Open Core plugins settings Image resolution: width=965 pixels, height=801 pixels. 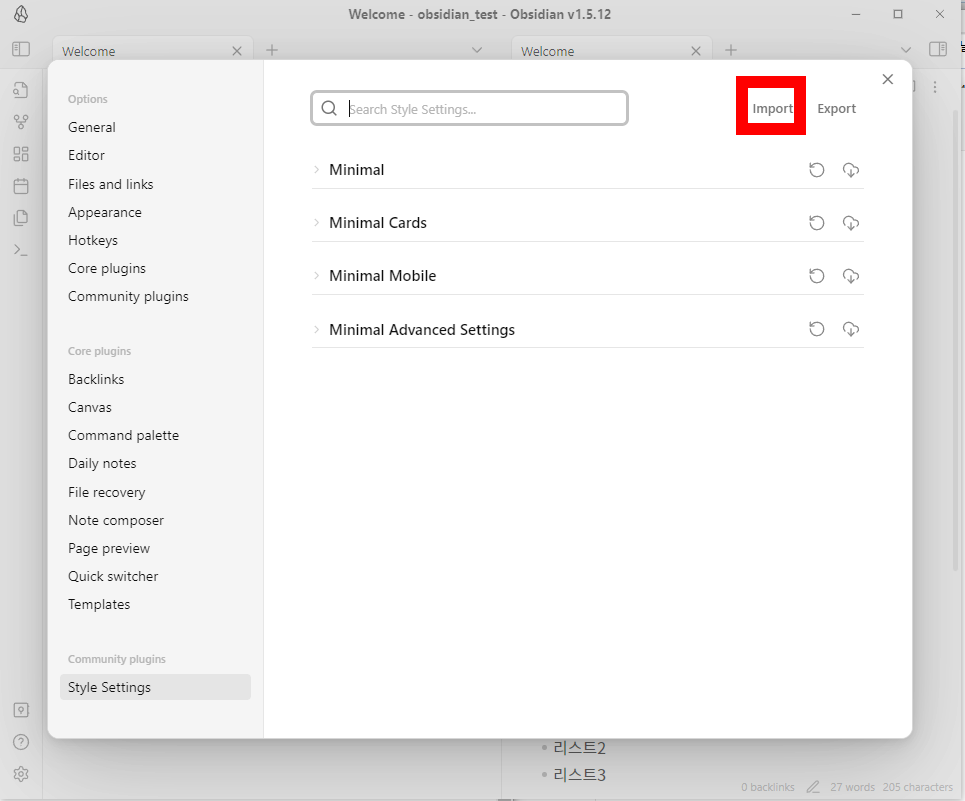click(x=107, y=268)
